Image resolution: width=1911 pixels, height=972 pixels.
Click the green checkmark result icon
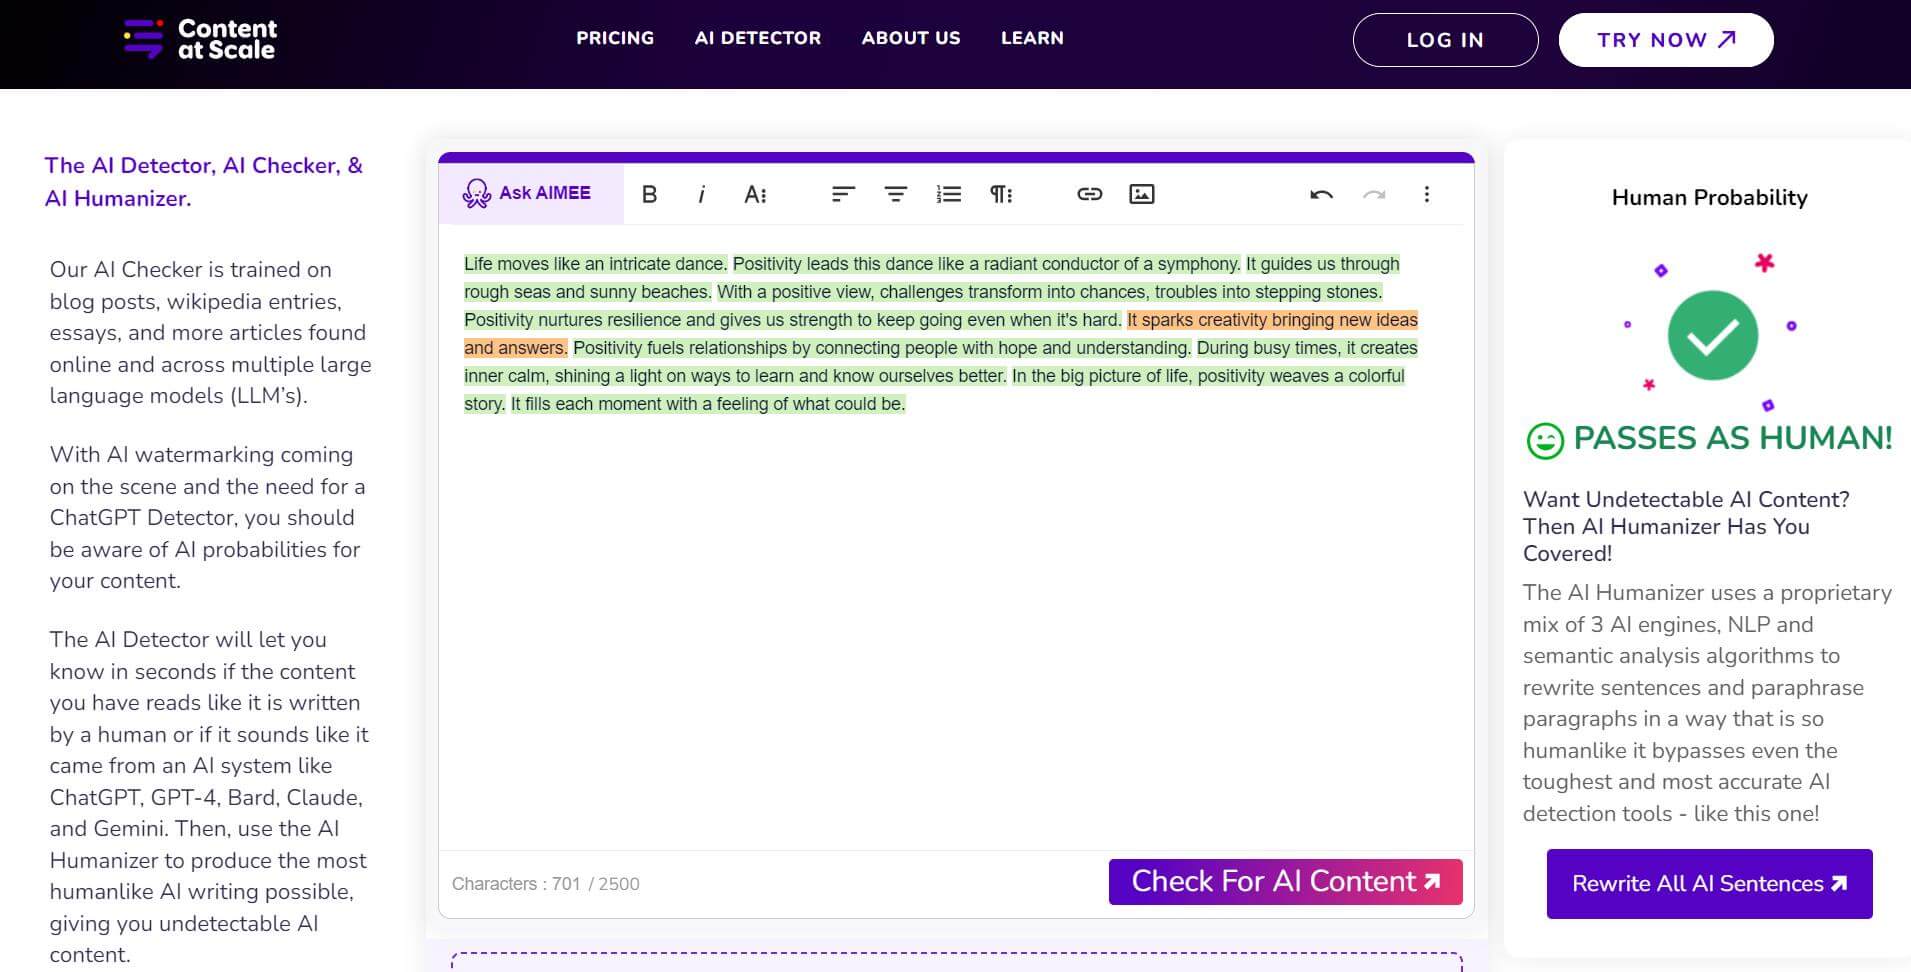(x=1712, y=335)
